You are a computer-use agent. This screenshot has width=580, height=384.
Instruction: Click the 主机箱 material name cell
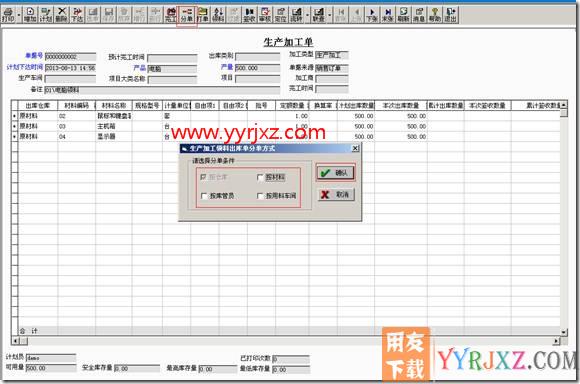[x=114, y=127]
